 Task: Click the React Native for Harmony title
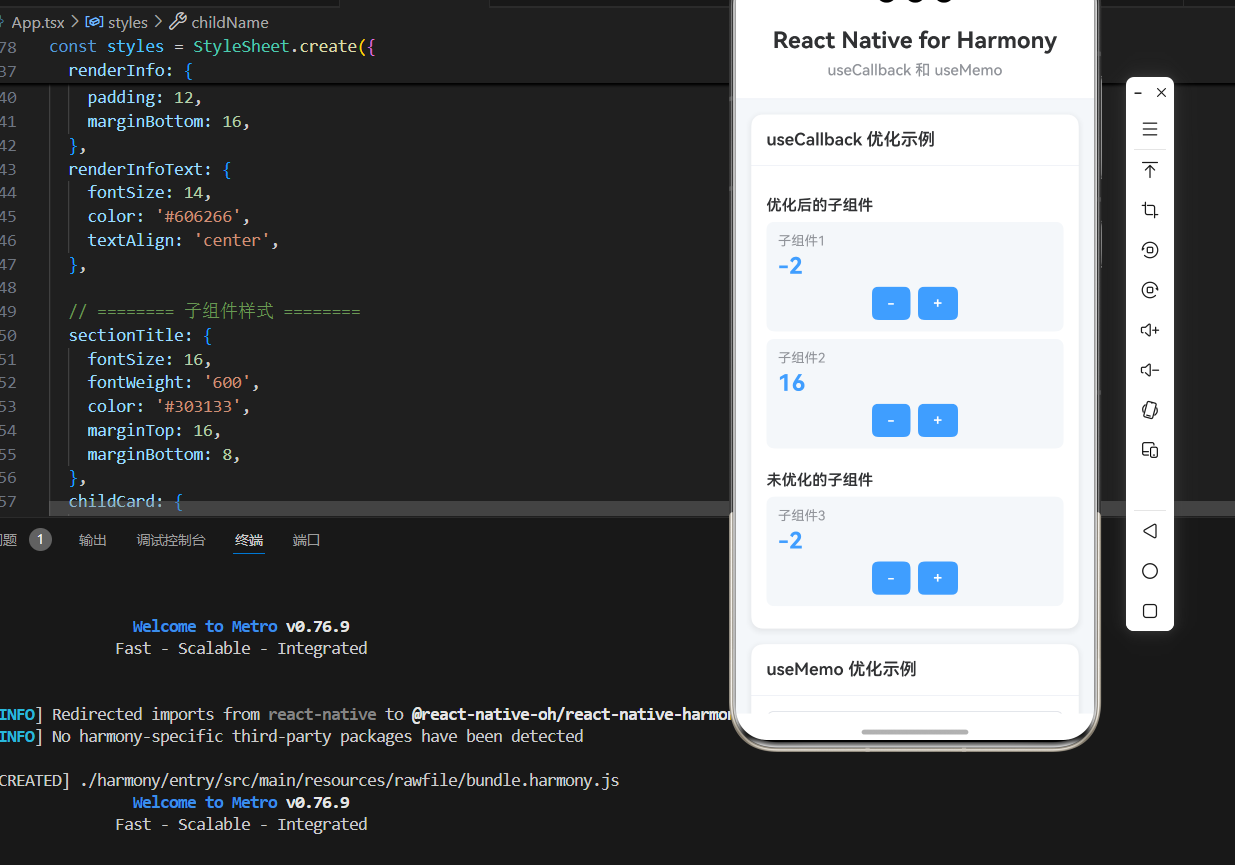click(x=914, y=41)
